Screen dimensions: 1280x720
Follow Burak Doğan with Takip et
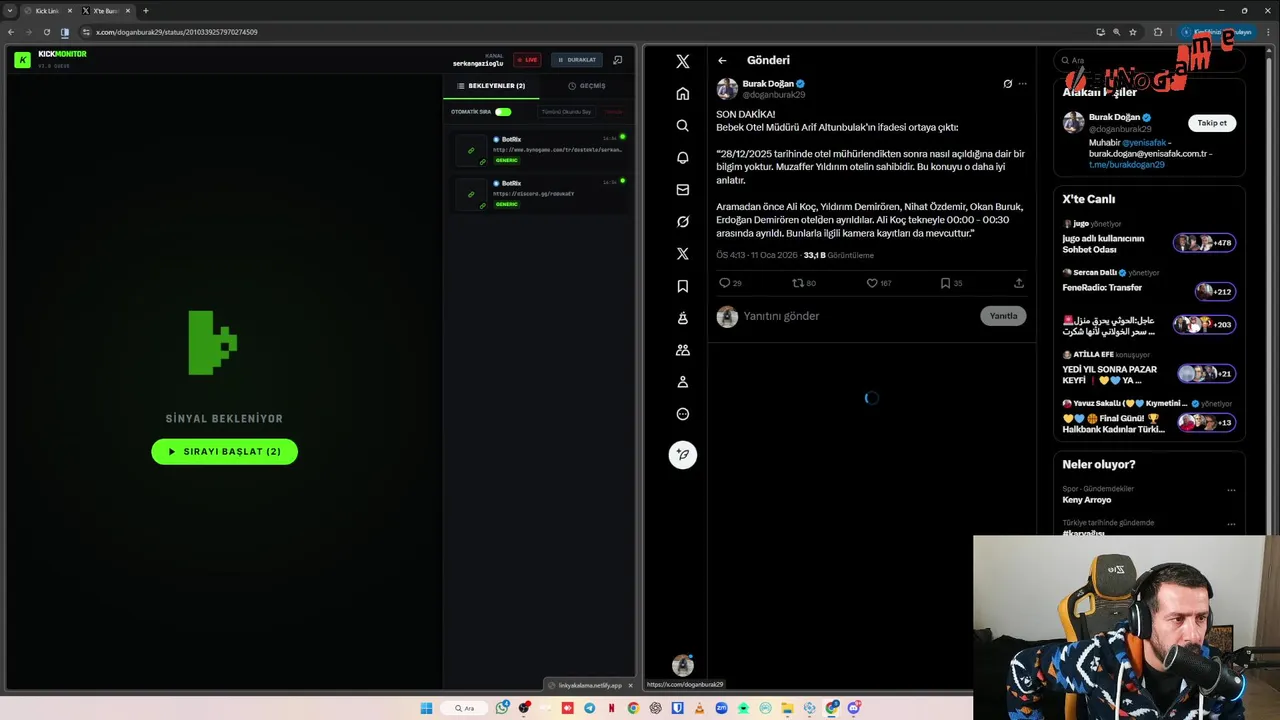tap(1212, 123)
